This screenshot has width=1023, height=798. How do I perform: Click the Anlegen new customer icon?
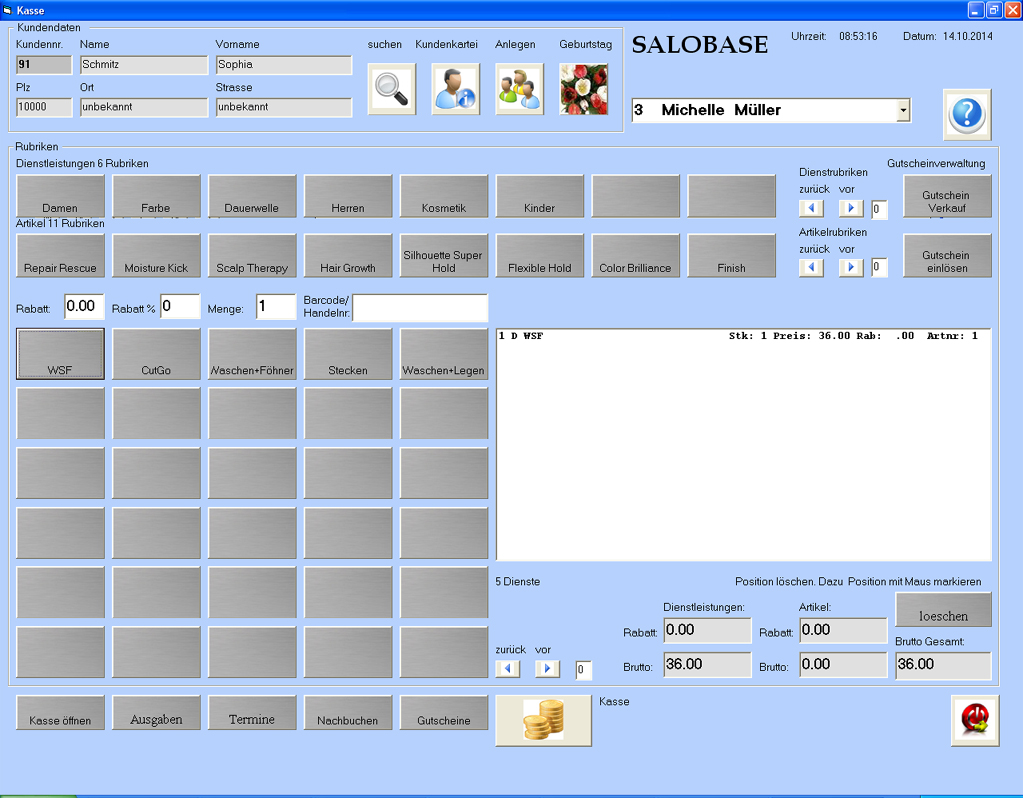click(x=520, y=89)
